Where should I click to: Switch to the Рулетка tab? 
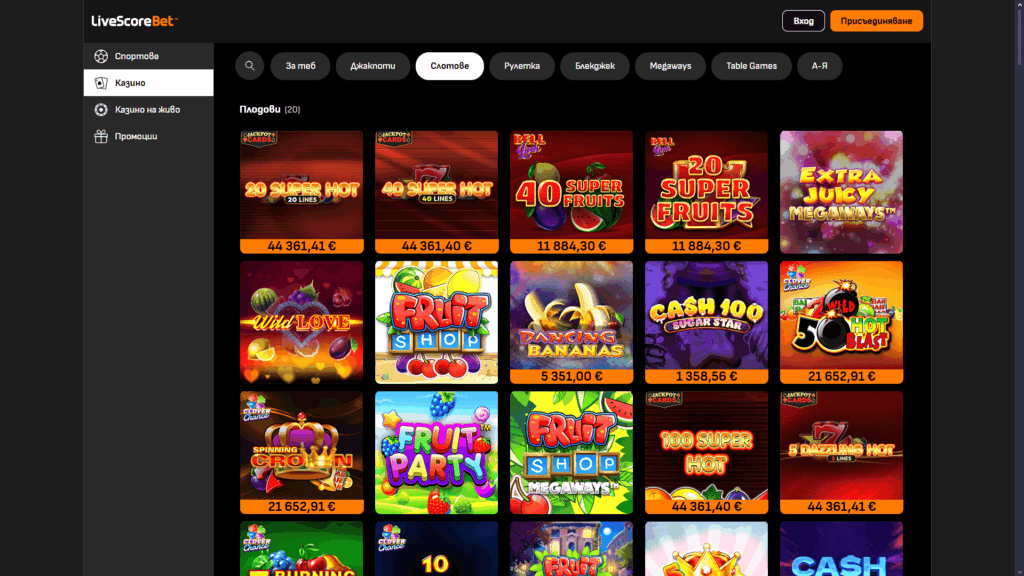(x=522, y=66)
